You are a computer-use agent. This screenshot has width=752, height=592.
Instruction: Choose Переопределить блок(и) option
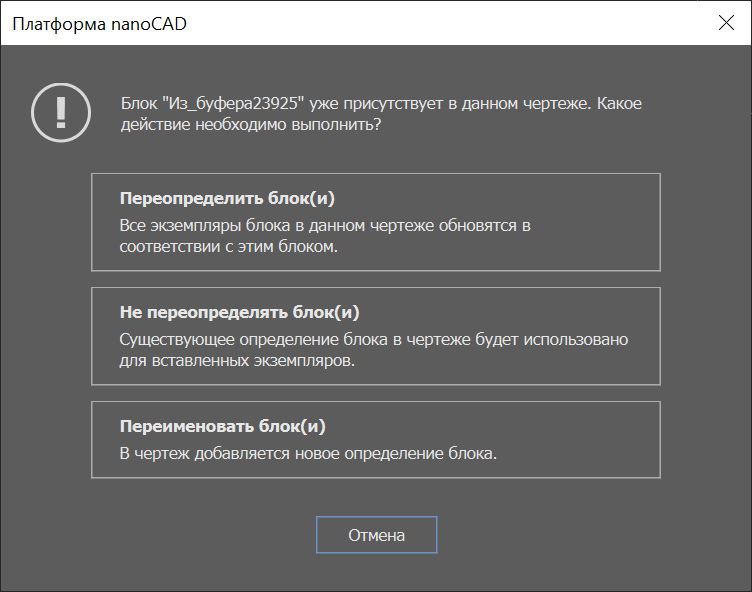(x=376, y=222)
